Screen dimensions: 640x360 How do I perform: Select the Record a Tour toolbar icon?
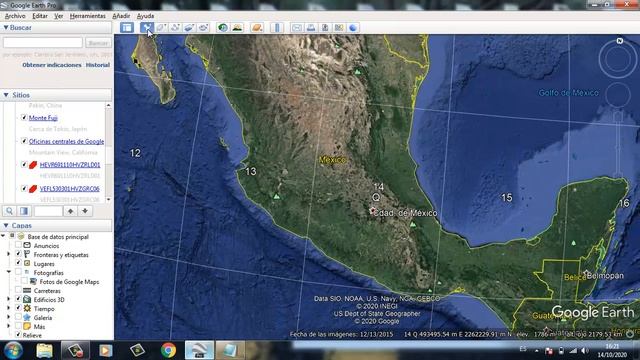(203, 27)
